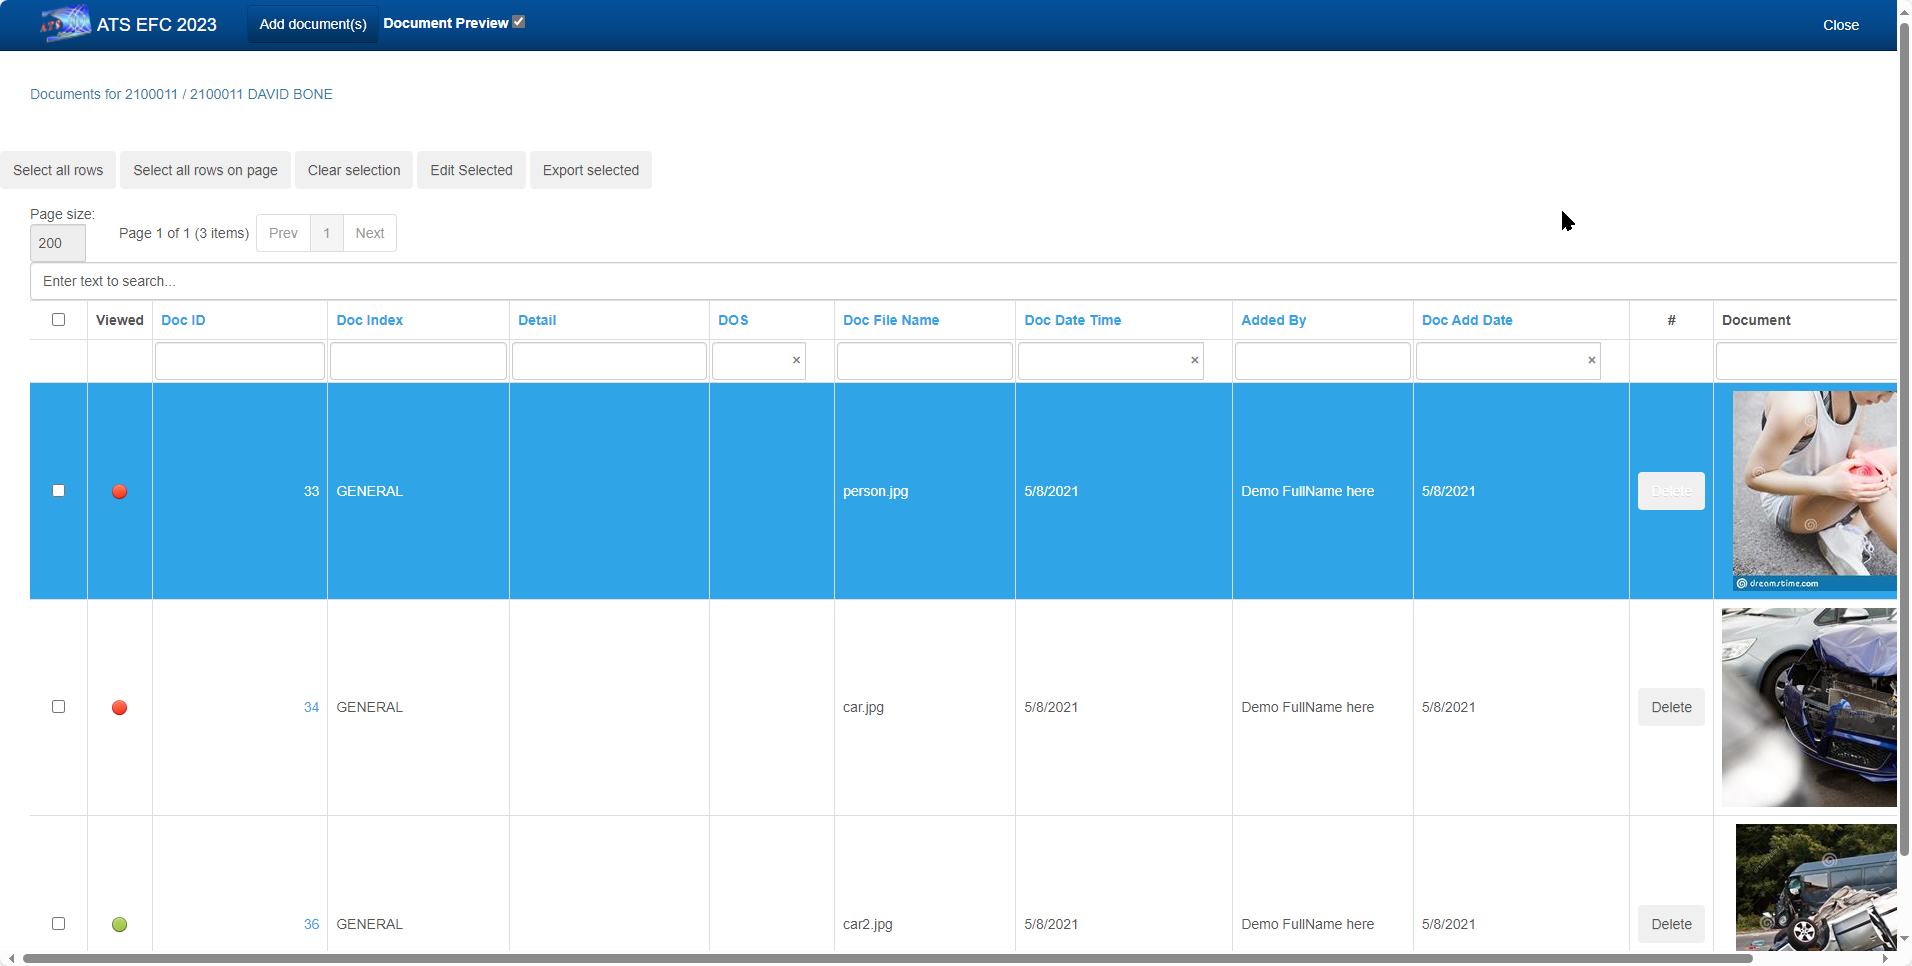Check the row checkbox for Doc ID 36
The height and width of the screenshot is (966, 1912).
click(x=58, y=923)
